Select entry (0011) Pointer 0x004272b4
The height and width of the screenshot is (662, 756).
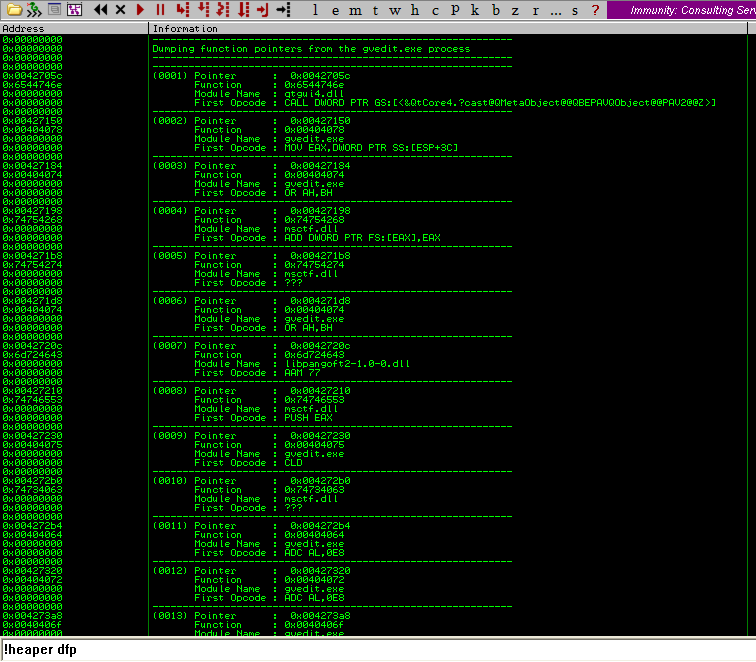[x=252, y=526]
